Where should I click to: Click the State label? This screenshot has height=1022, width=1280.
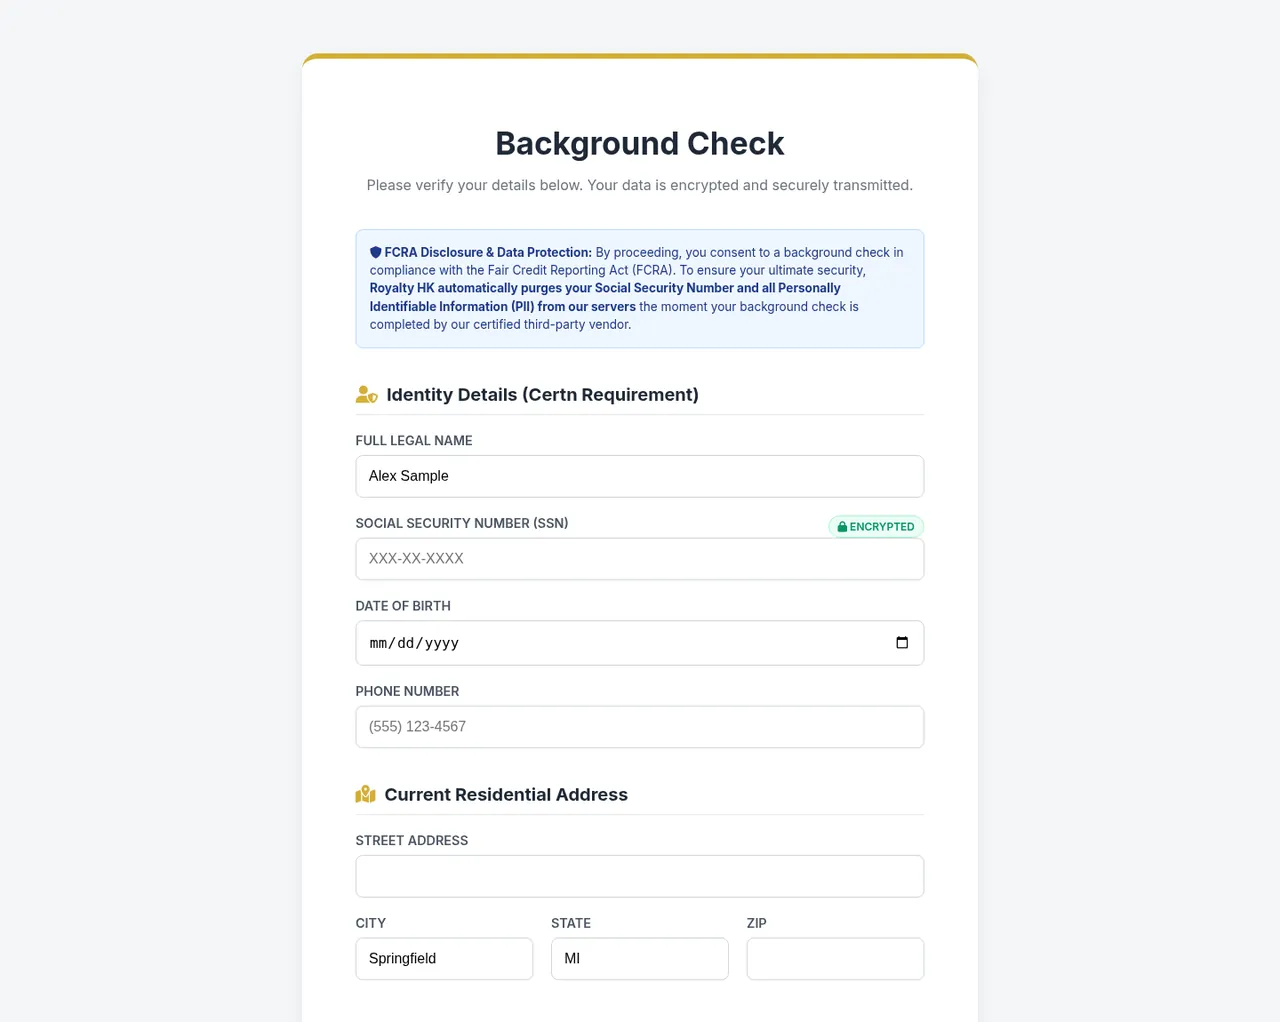point(571,923)
